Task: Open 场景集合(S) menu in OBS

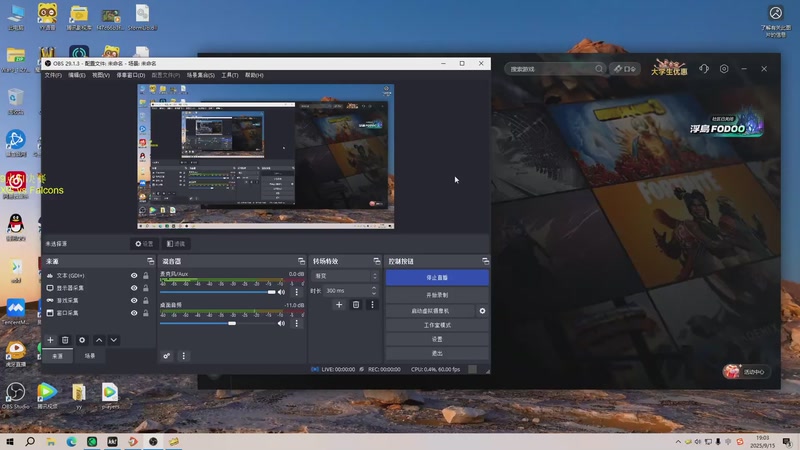Action: pyautogui.click(x=201, y=75)
